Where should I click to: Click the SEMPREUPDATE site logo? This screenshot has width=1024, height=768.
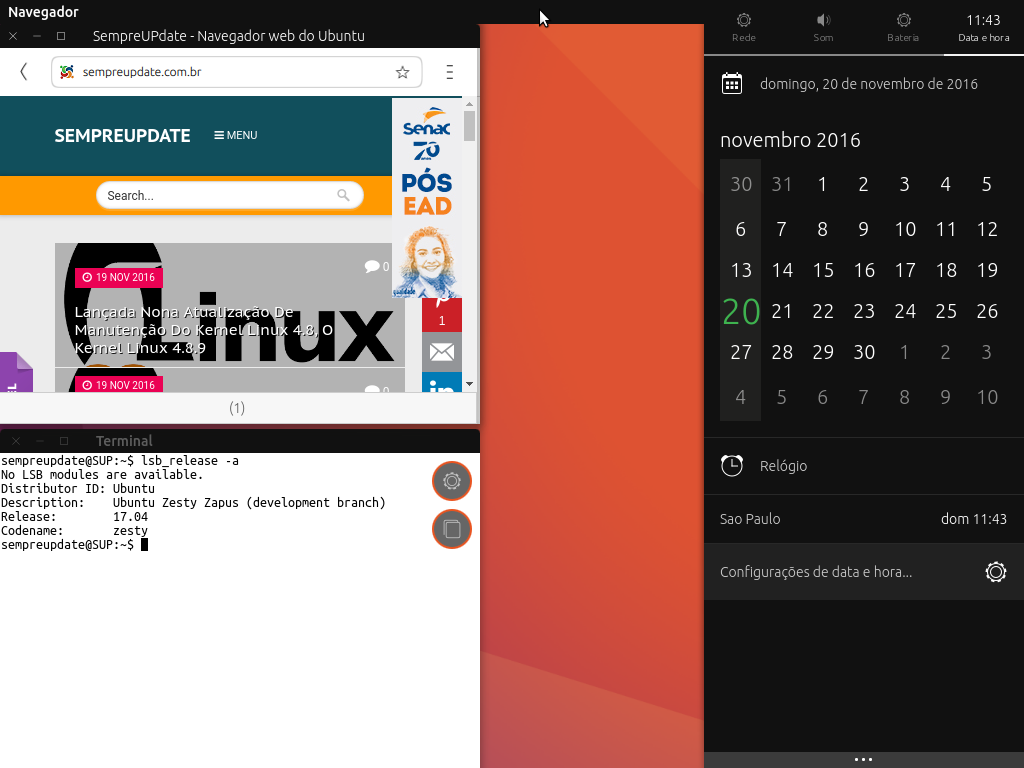pyautogui.click(x=122, y=136)
